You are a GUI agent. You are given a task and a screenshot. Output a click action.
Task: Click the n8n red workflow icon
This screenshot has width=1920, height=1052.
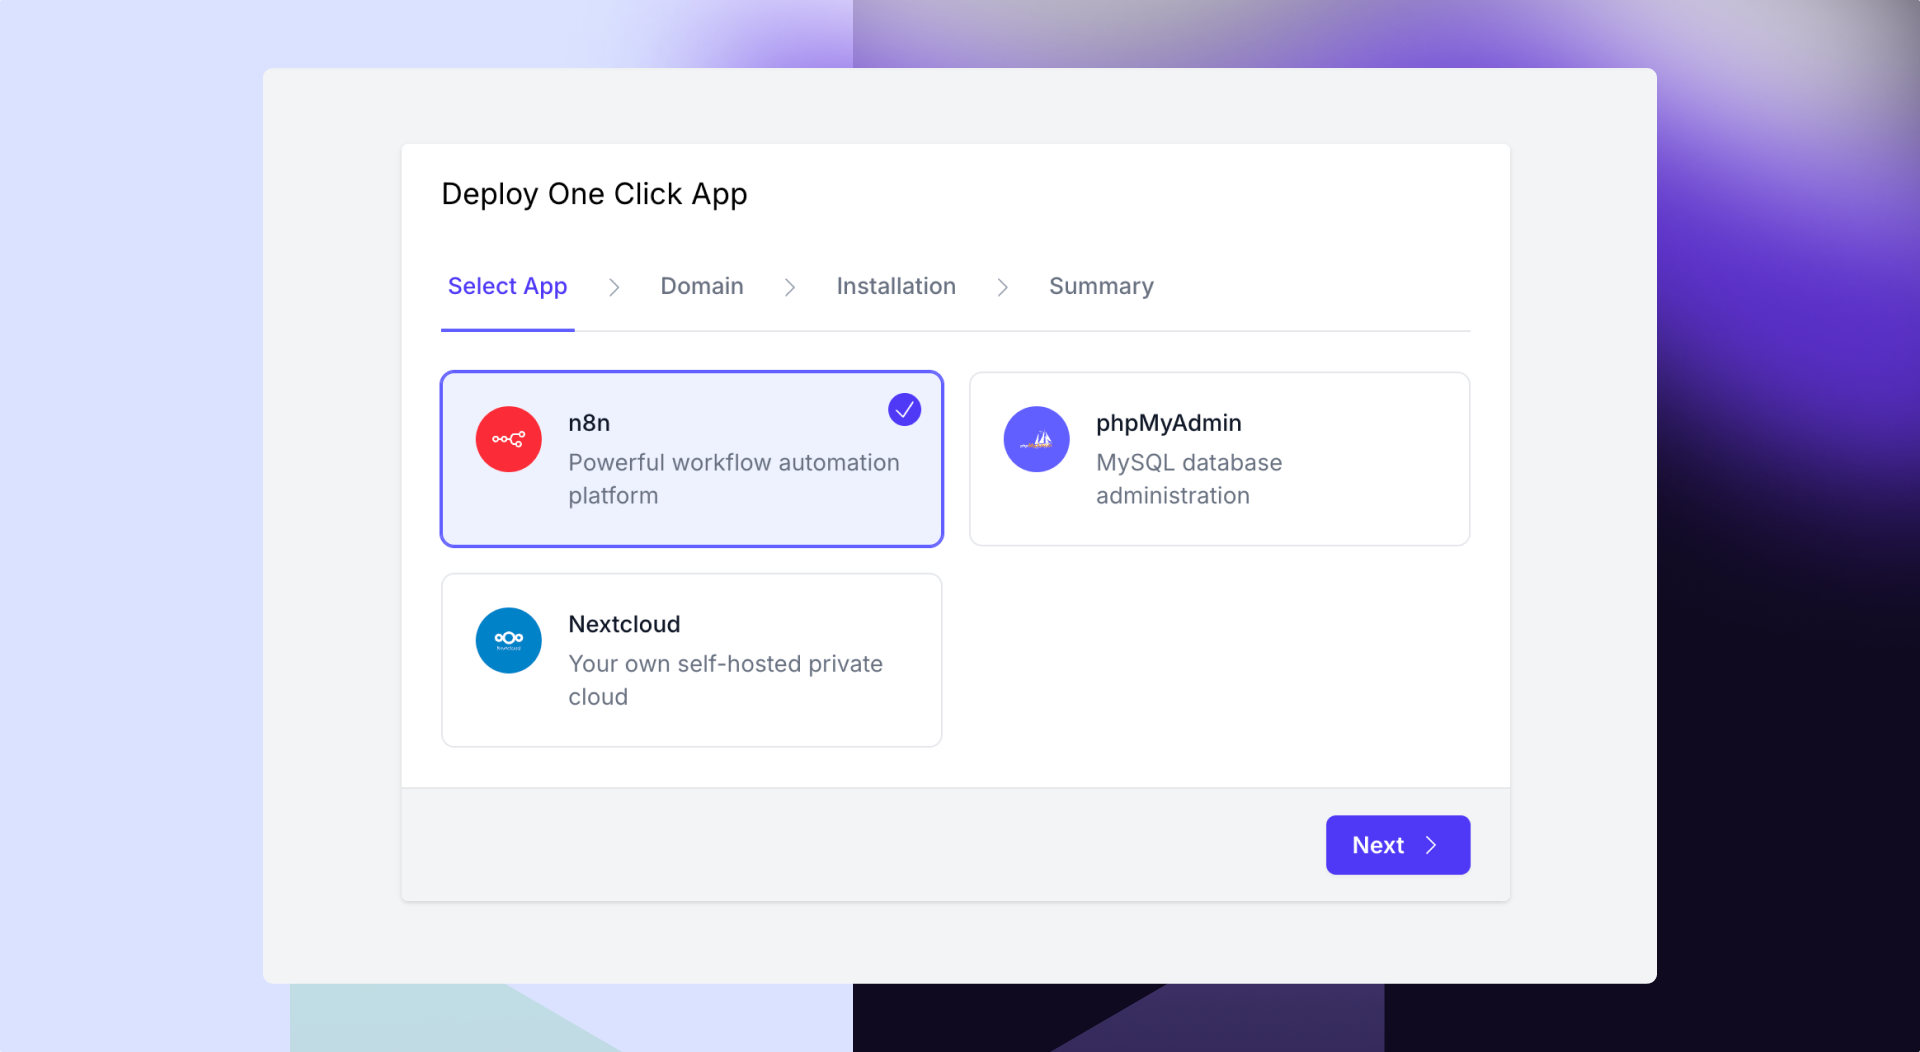tap(508, 439)
